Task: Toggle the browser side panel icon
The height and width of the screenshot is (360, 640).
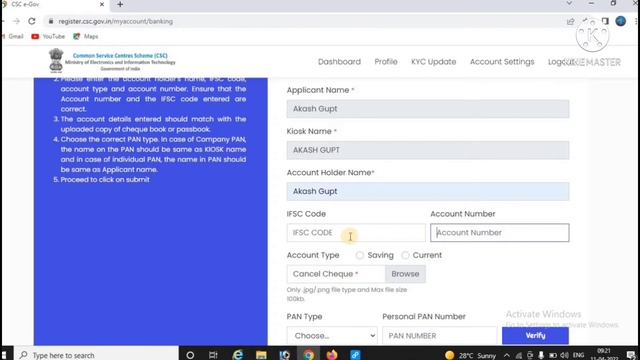Action: 605,21
